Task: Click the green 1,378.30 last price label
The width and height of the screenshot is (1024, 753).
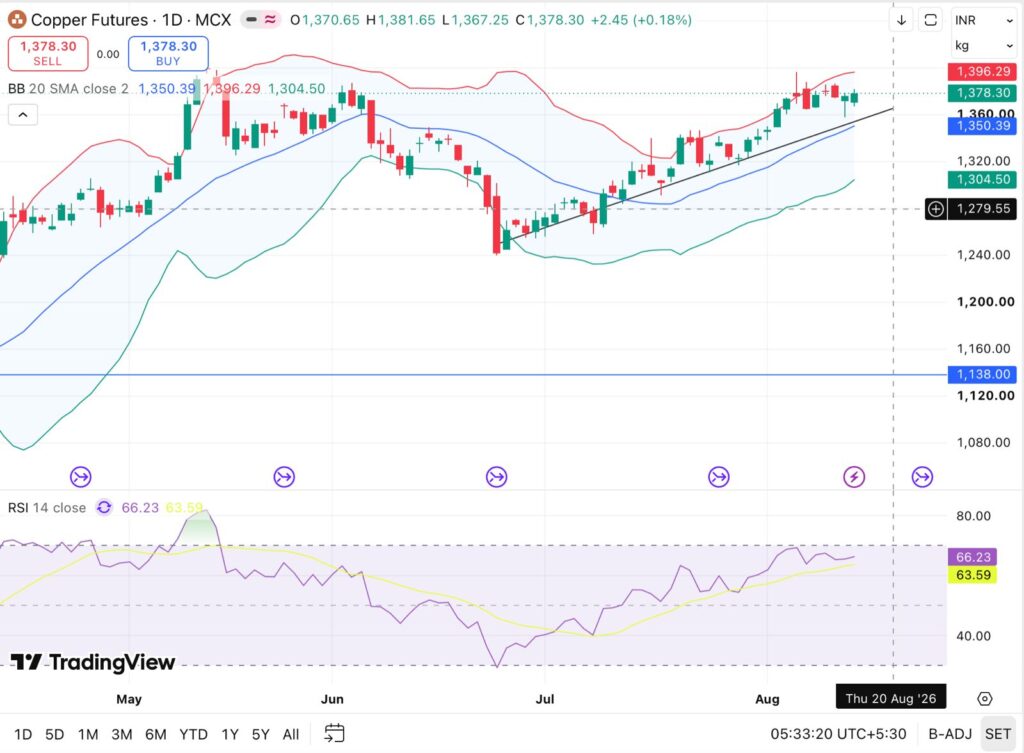Action: (x=983, y=93)
